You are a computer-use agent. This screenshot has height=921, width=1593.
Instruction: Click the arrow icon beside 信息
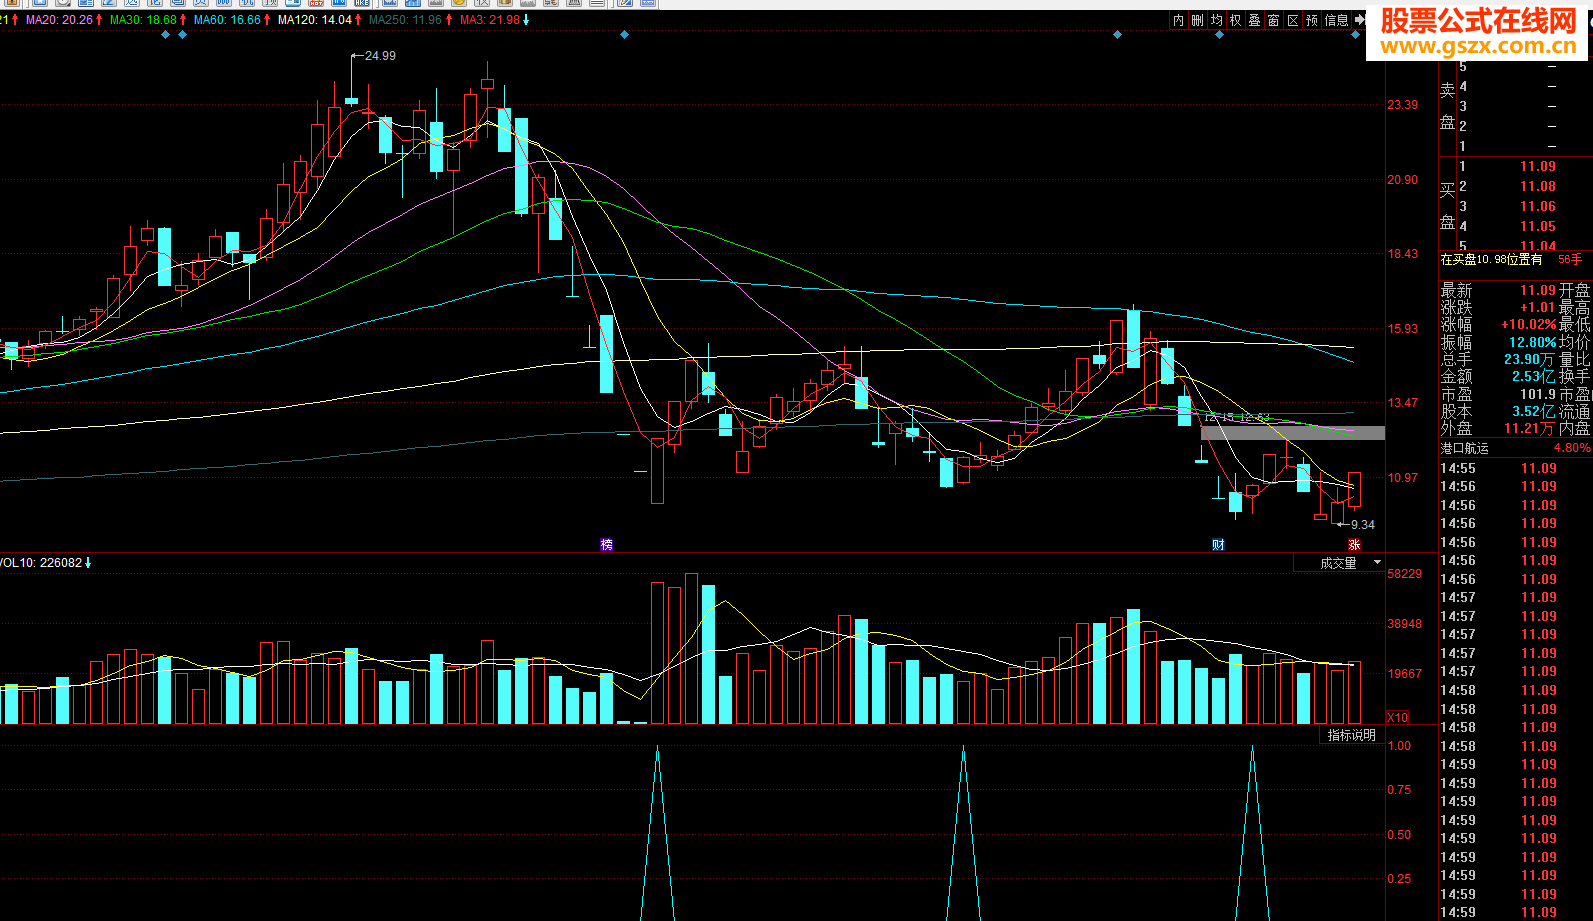pyautogui.click(x=1359, y=20)
